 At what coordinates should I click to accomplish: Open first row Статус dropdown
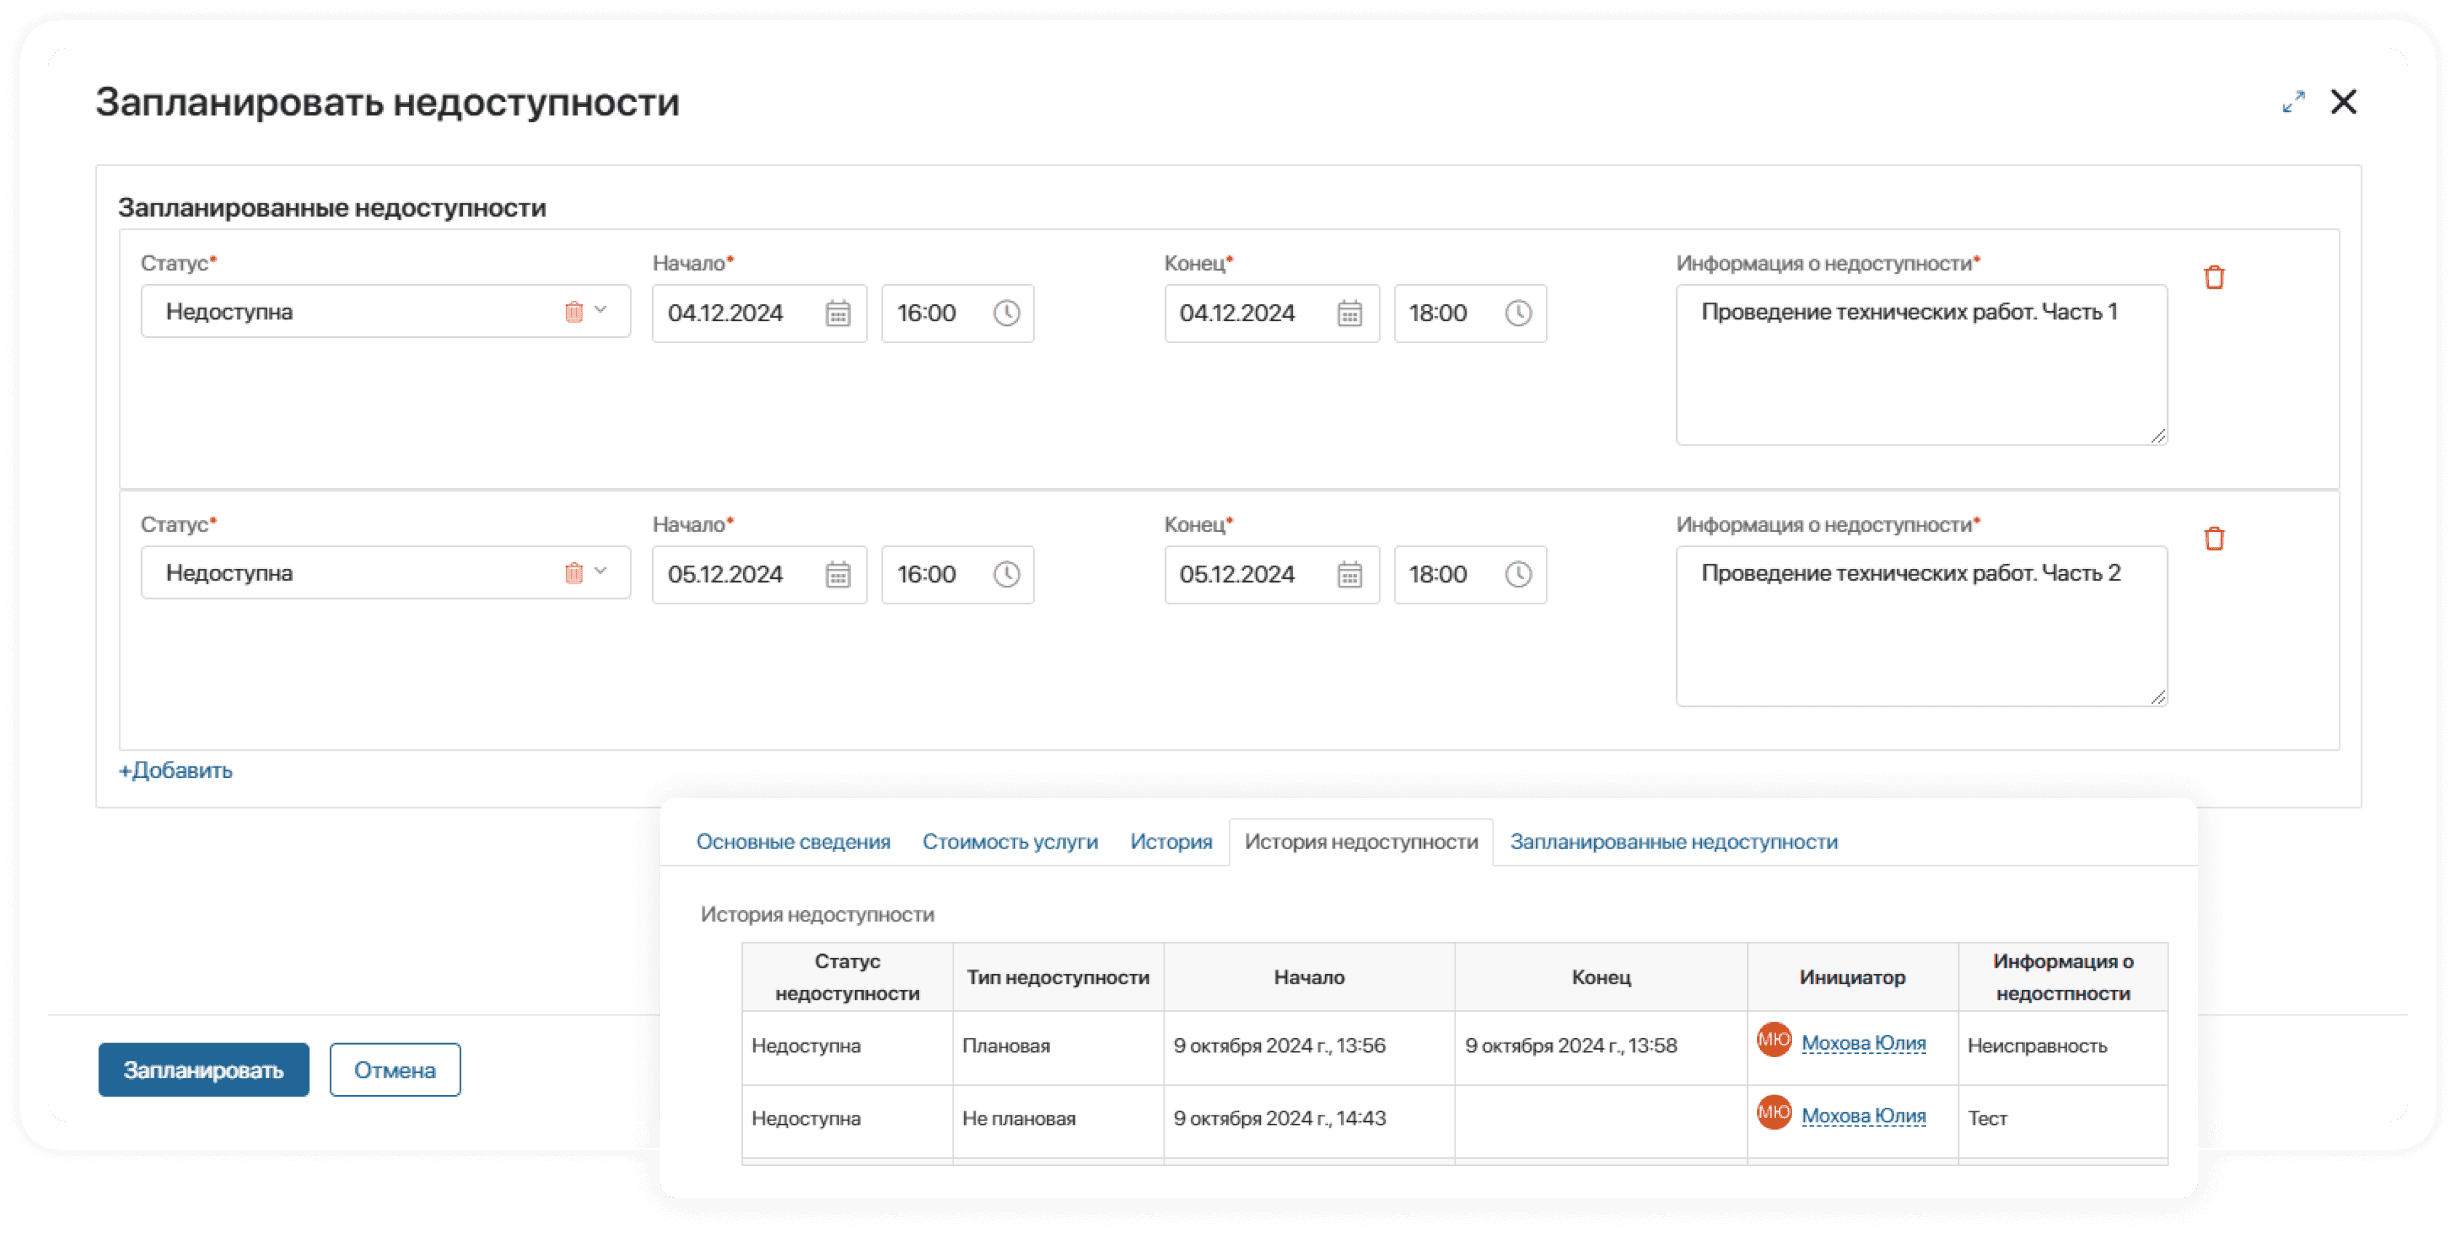pyautogui.click(x=601, y=311)
